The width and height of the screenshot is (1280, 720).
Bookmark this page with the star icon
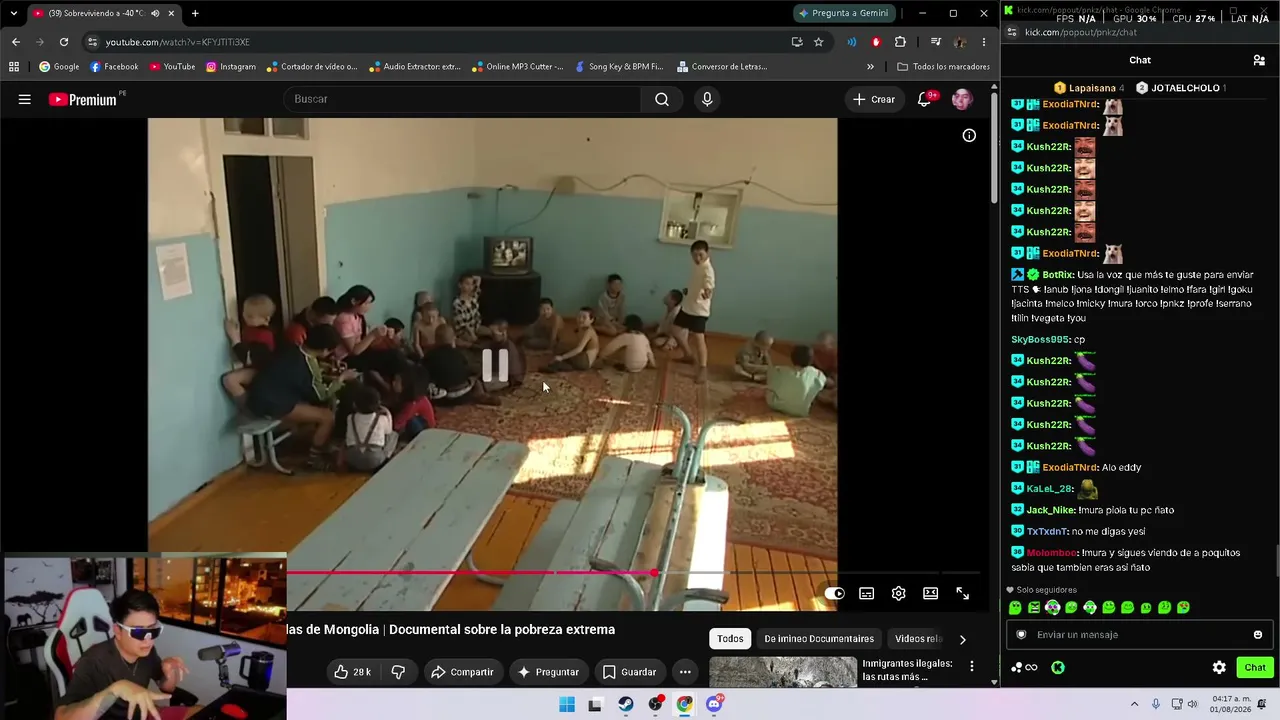[819, 42]
